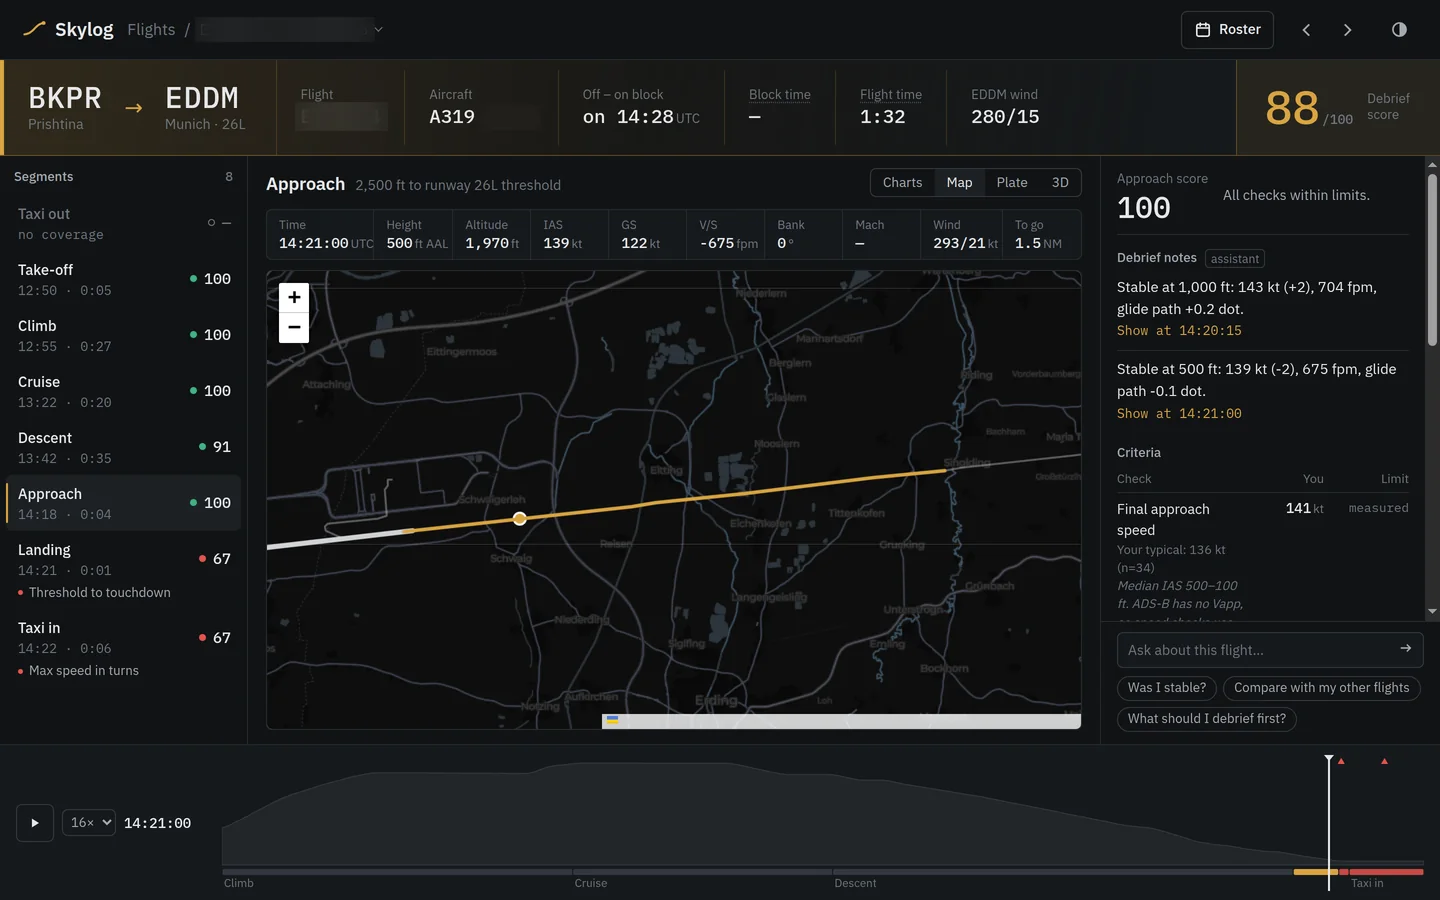This screenshot has height=900, width=1440.
Task: Select the Landing segment
Action: tap(124, 570)
